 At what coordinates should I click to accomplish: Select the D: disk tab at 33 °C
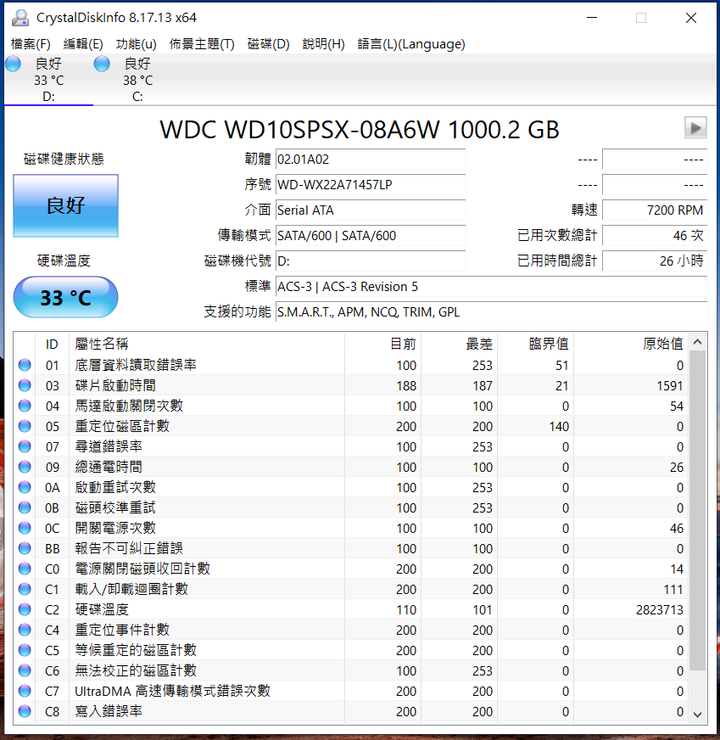49,80
